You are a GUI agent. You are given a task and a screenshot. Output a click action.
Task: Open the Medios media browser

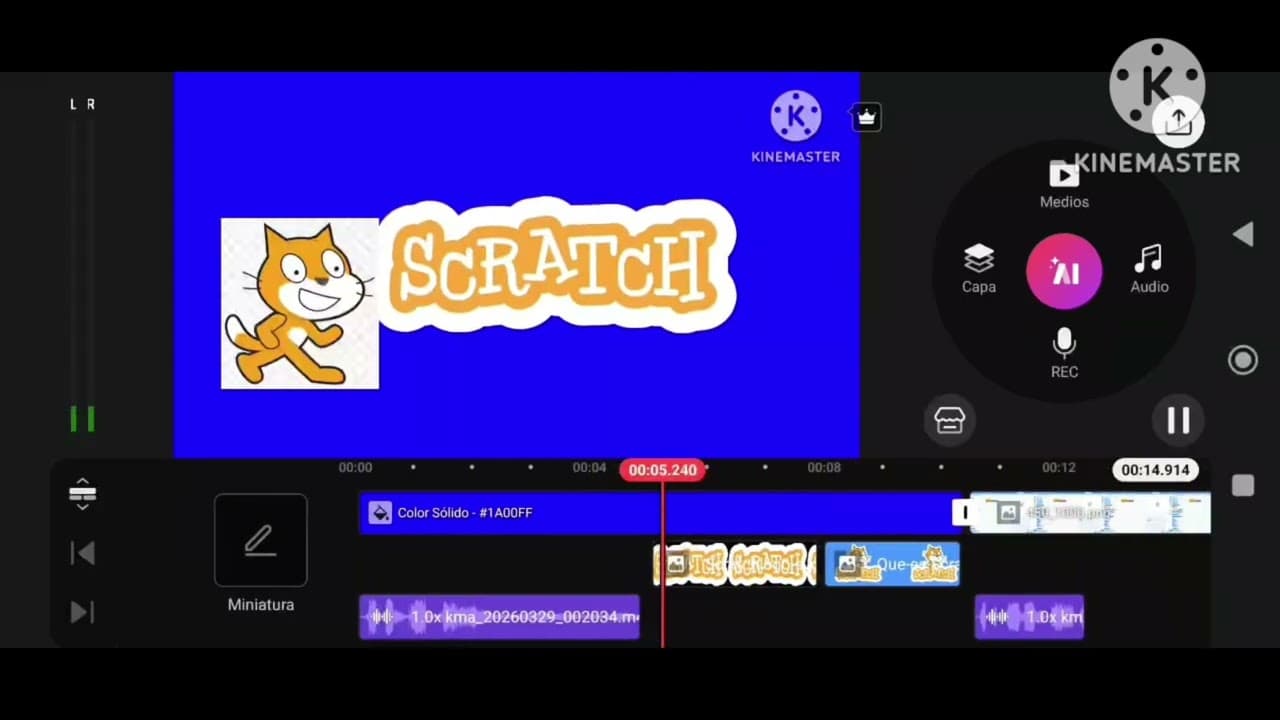1064,186
